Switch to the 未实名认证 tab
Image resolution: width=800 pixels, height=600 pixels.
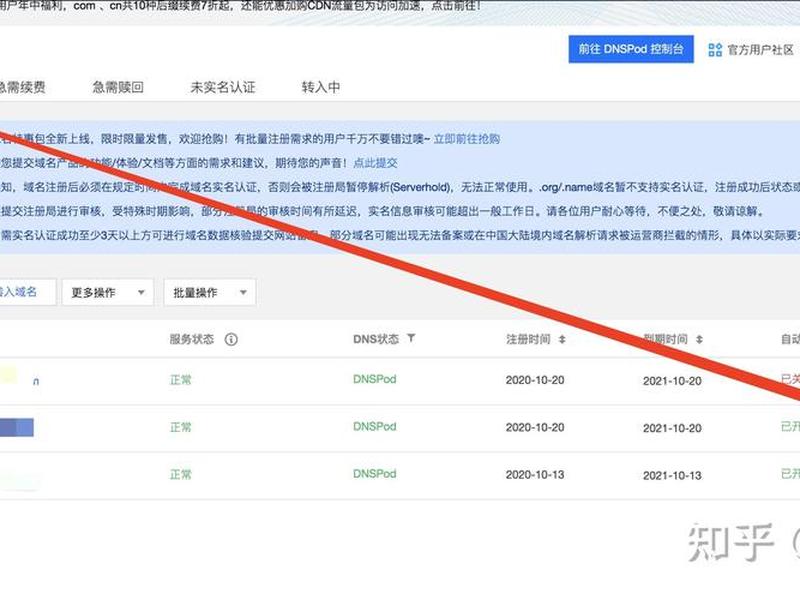tap(222, 87)
